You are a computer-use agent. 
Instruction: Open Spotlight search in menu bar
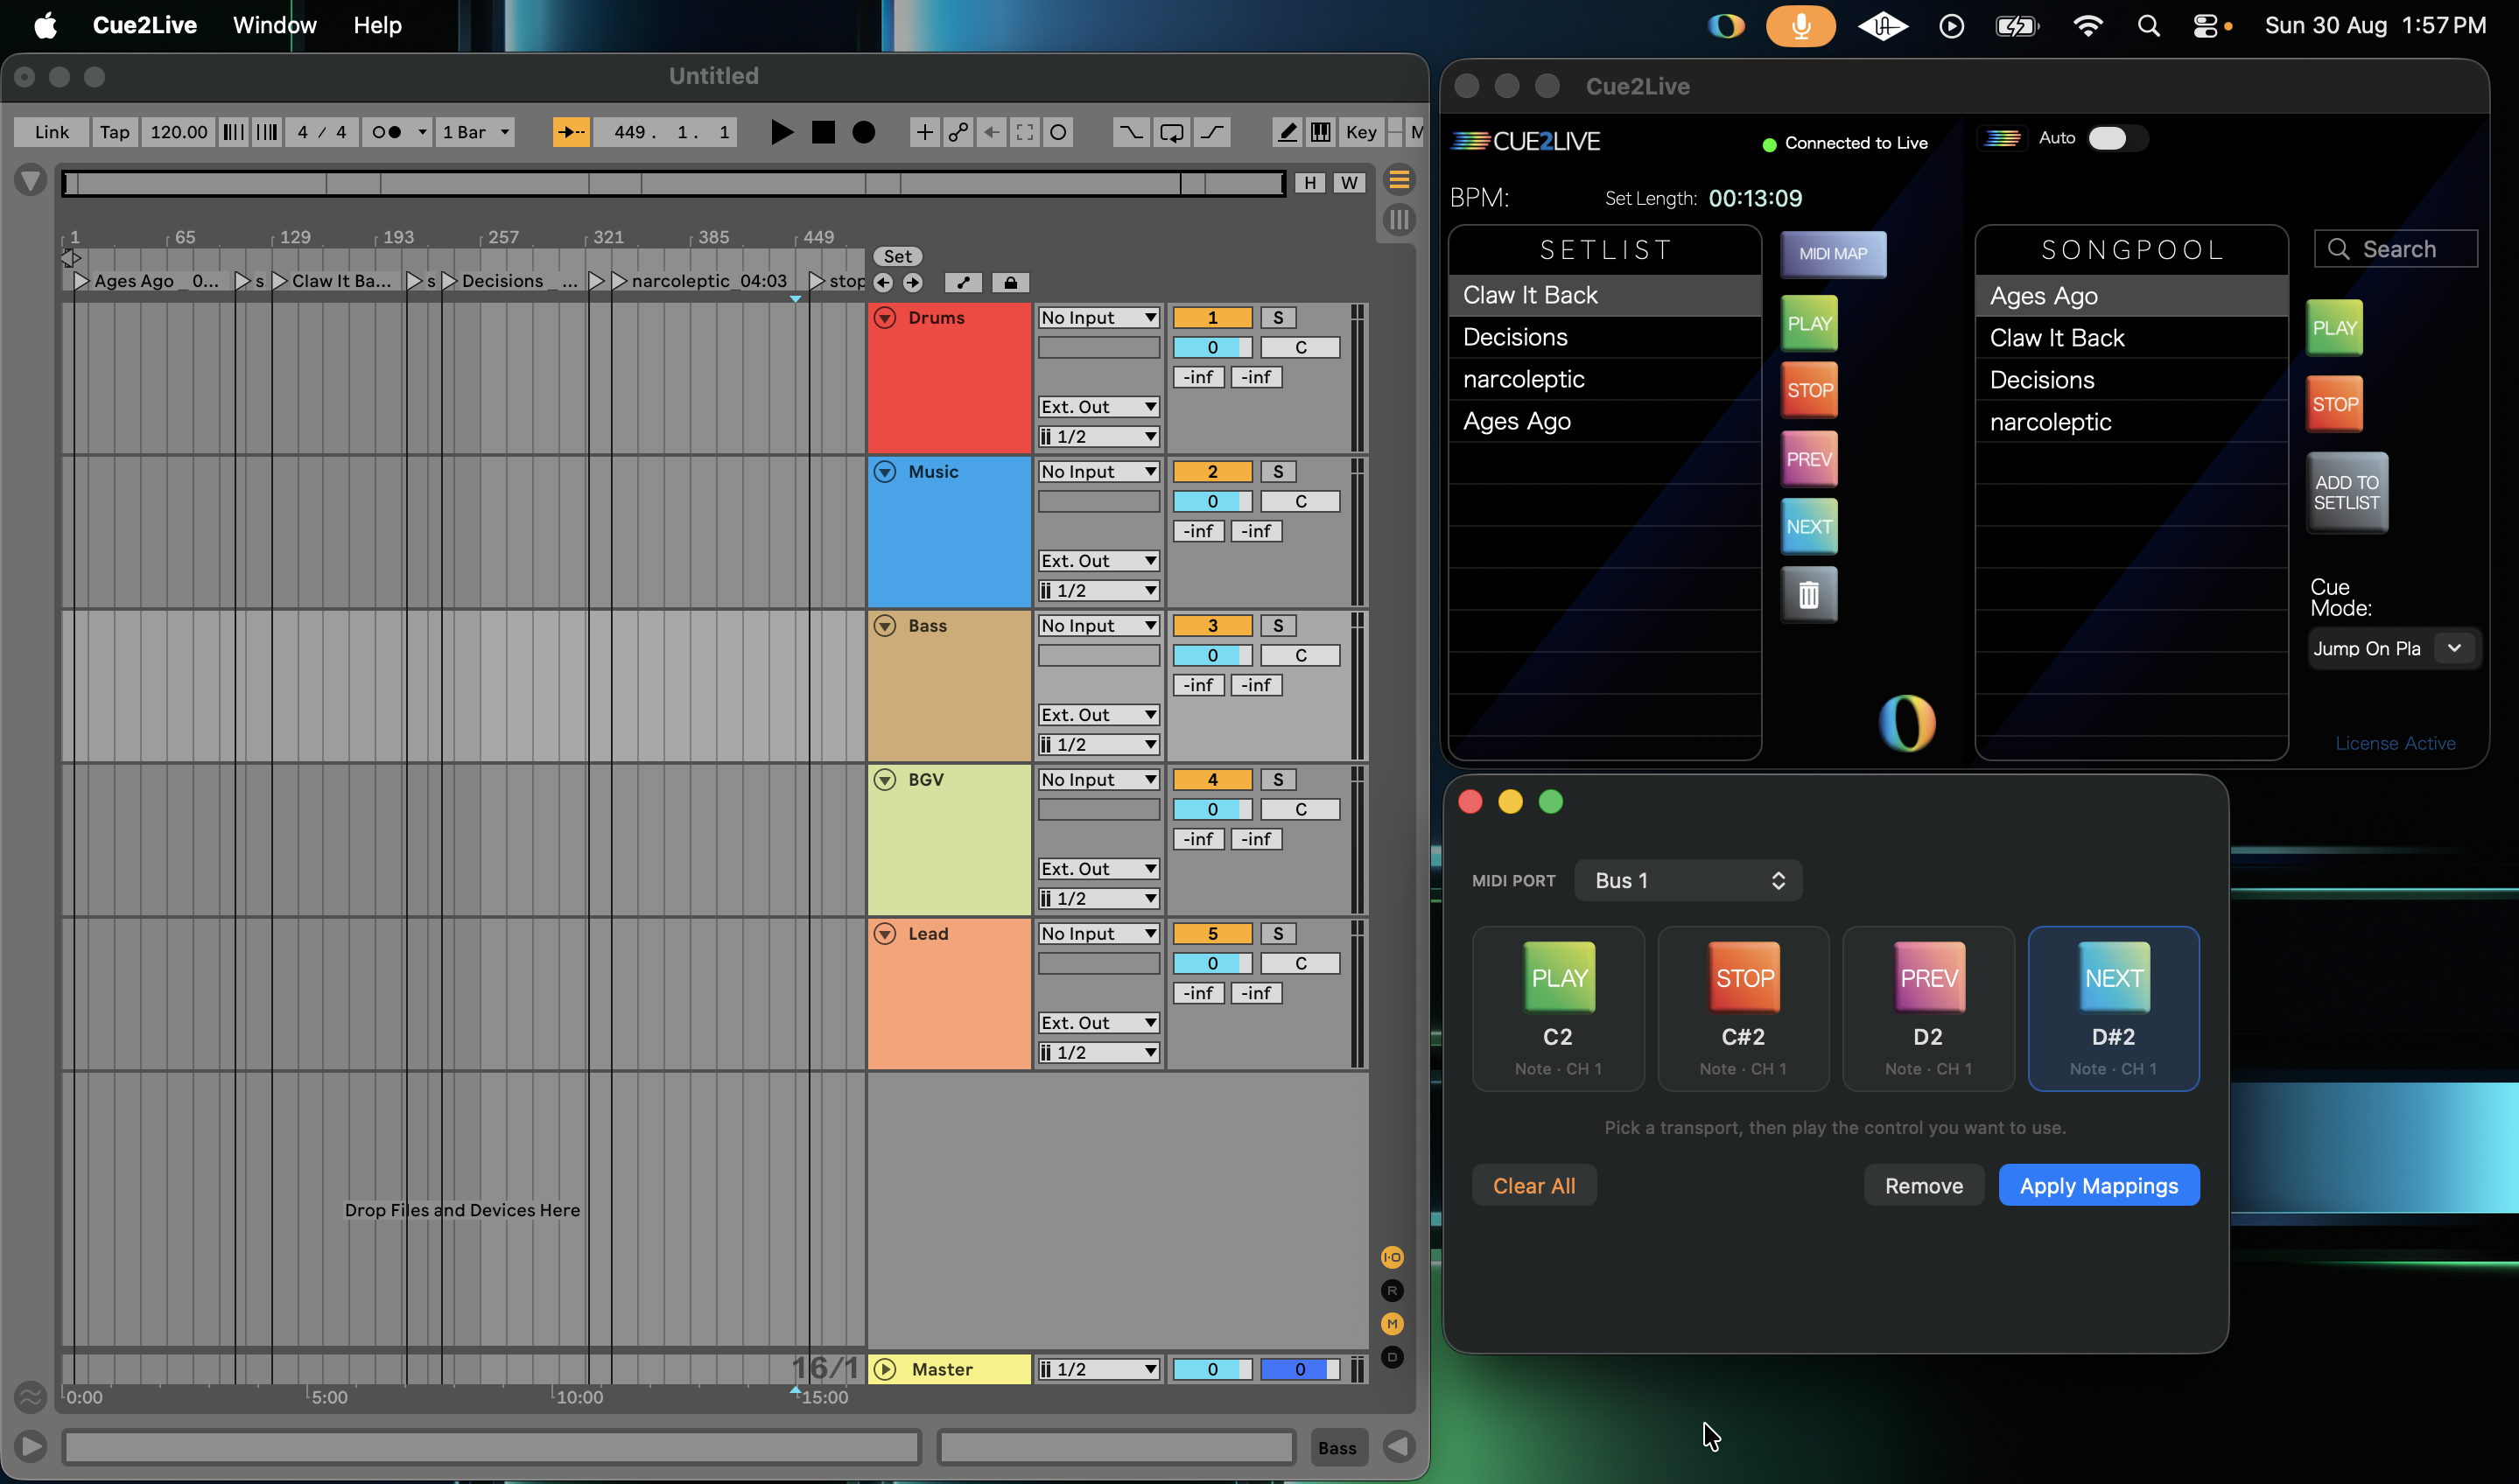pos(2149,26)
